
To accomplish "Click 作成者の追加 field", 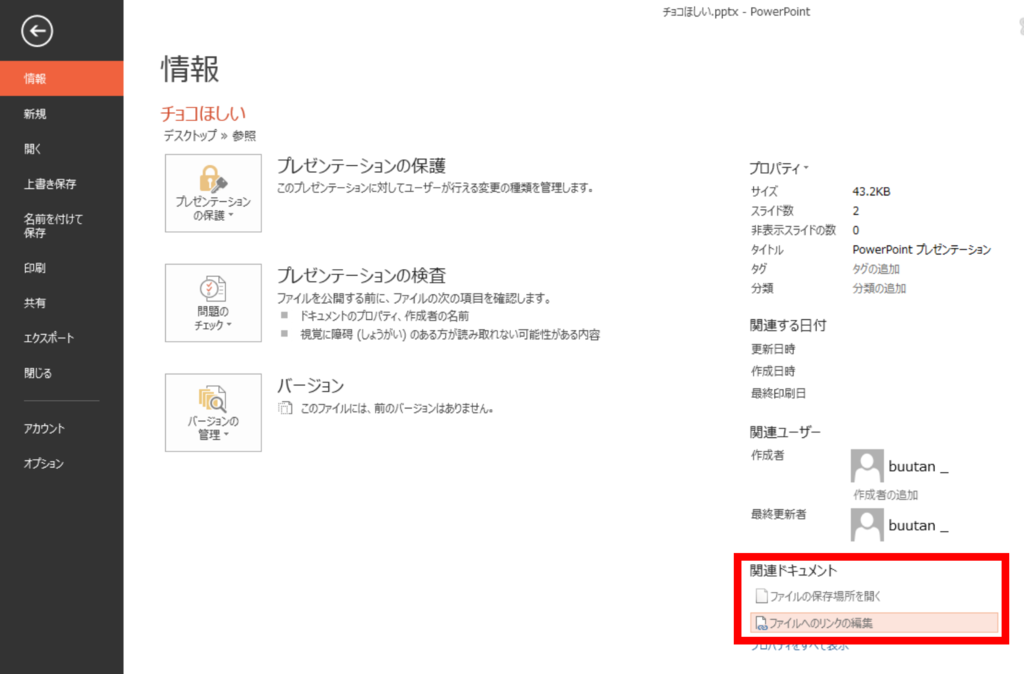I will (x=886, y=495).
